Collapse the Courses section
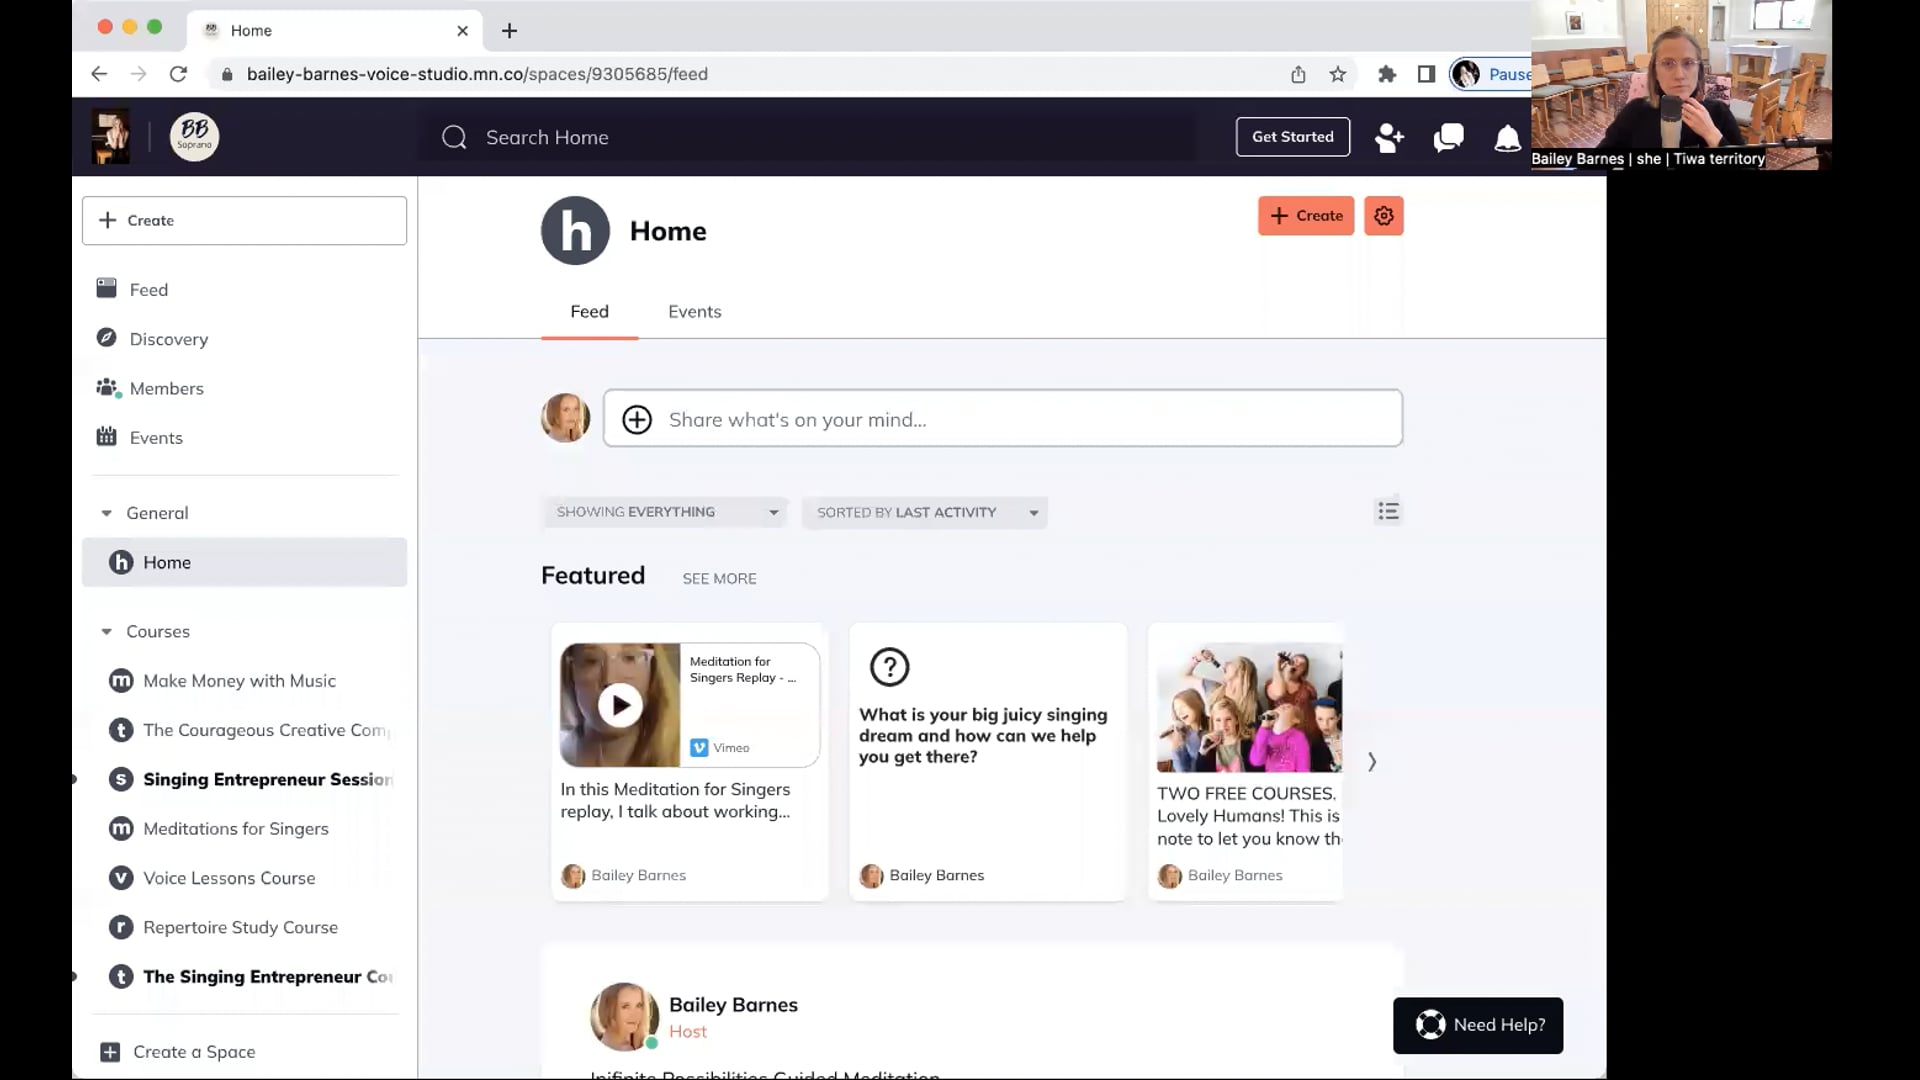 click(x=106, y=632)
